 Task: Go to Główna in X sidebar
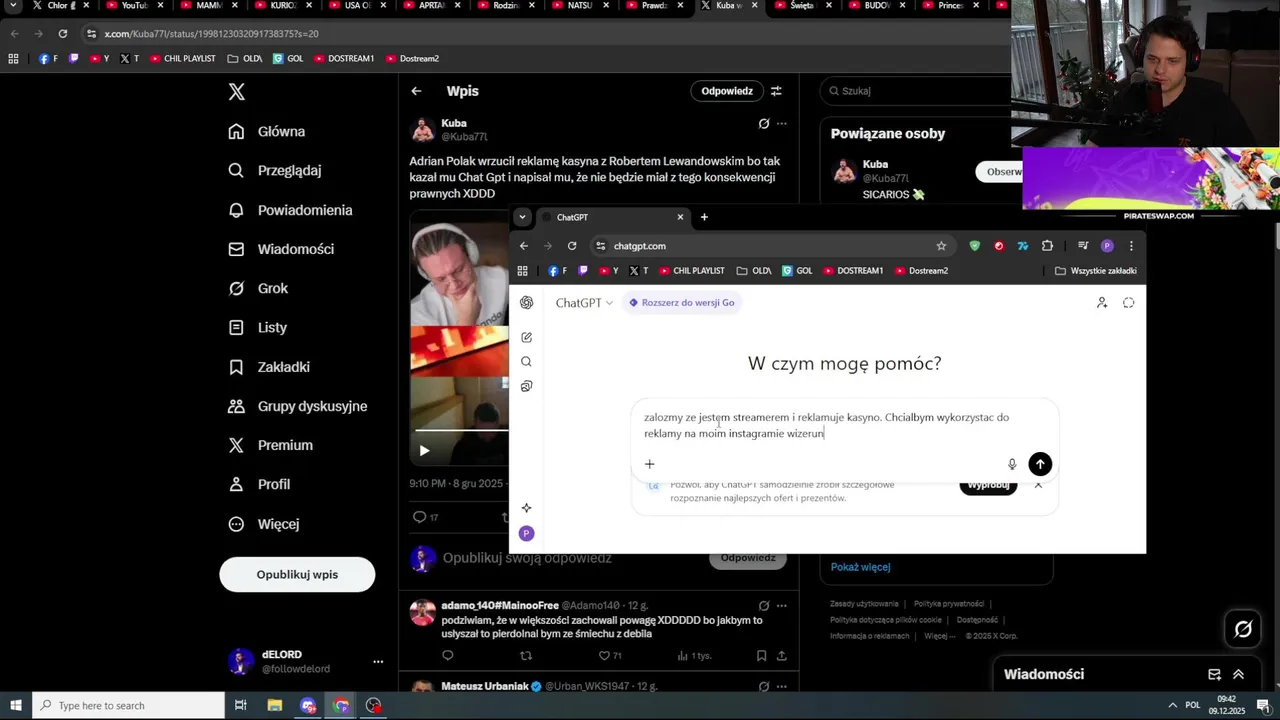coord(267,131)
